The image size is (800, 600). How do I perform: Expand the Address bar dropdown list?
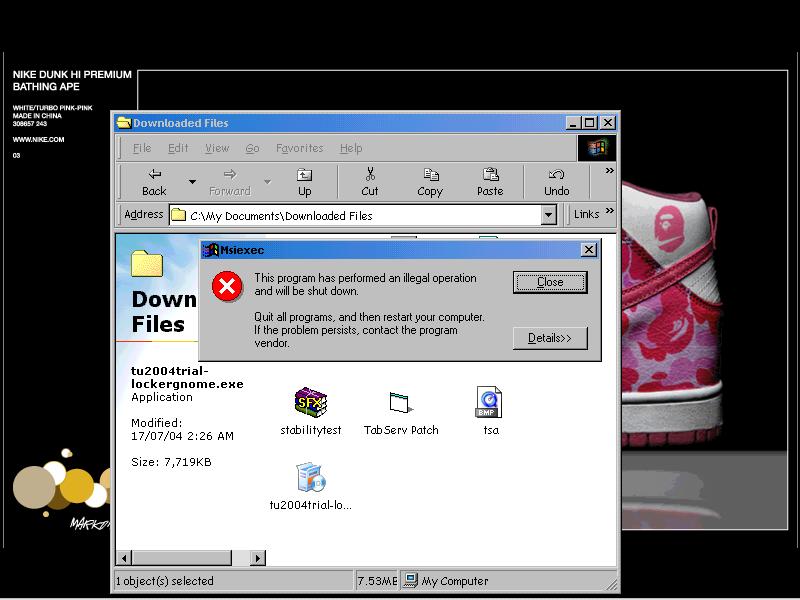[548, 215]
